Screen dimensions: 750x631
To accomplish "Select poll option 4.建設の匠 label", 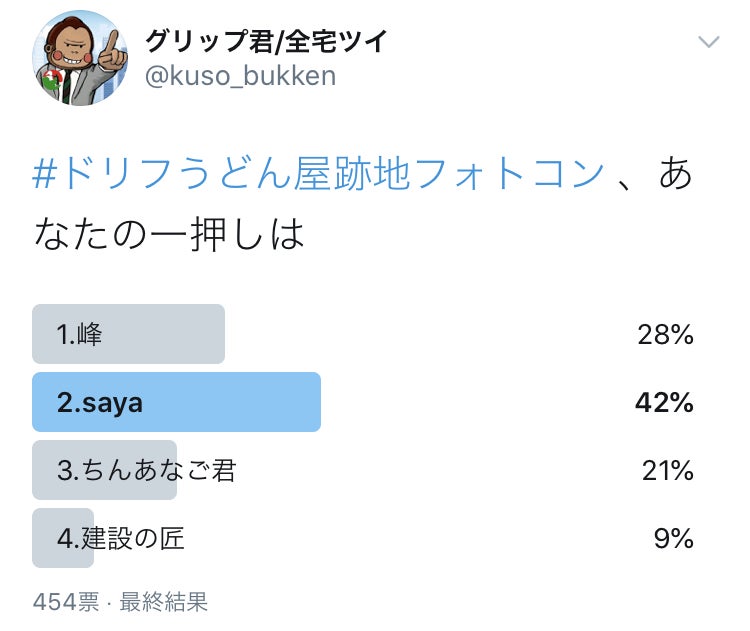I will click(121, 538).
